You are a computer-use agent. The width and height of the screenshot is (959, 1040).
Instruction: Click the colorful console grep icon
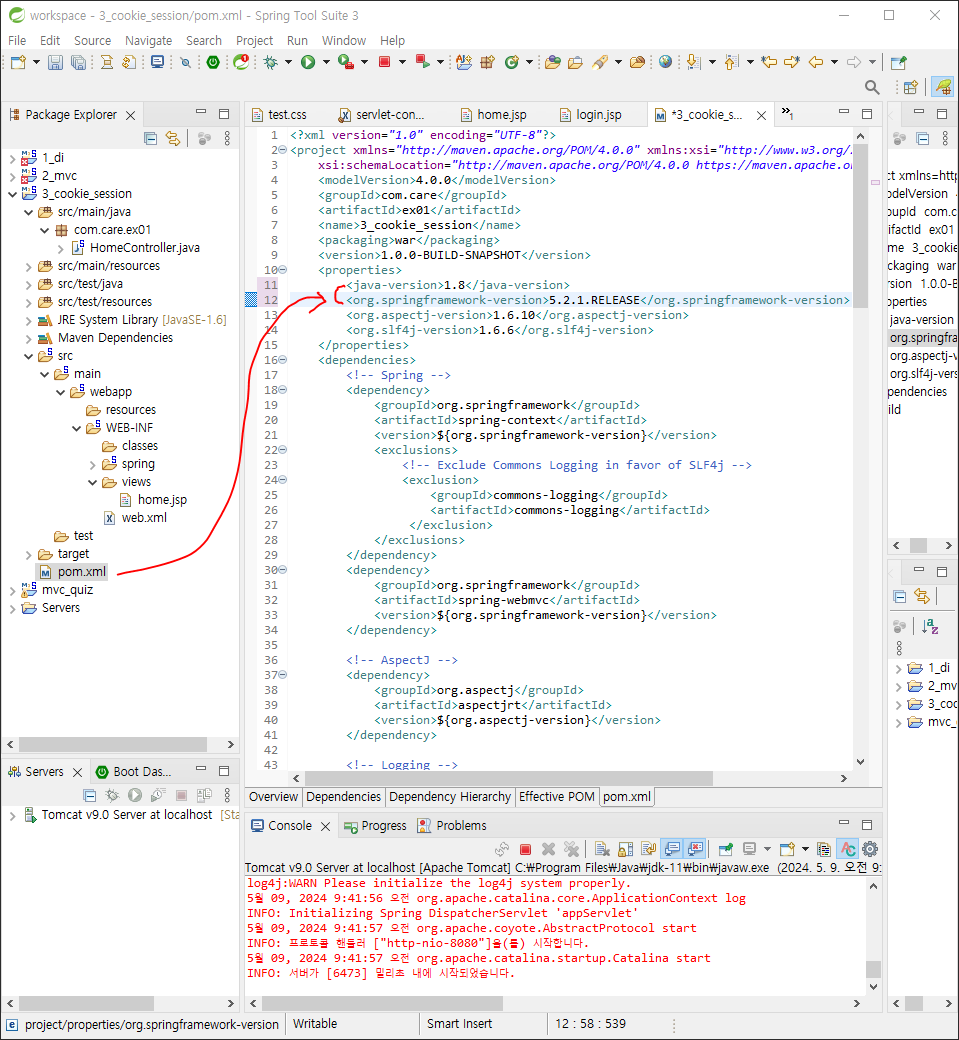tap(848, 849)
